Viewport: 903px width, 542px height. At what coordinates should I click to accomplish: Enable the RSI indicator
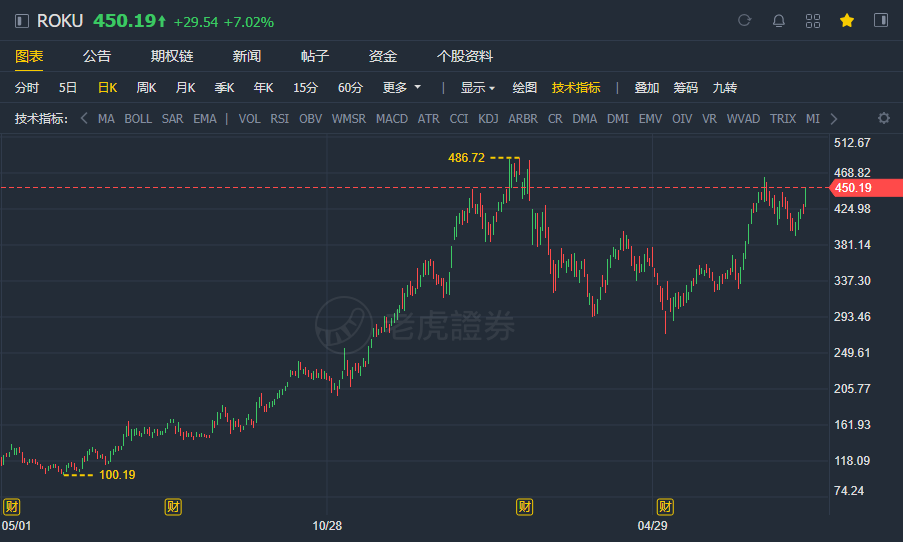click(280, 119)
